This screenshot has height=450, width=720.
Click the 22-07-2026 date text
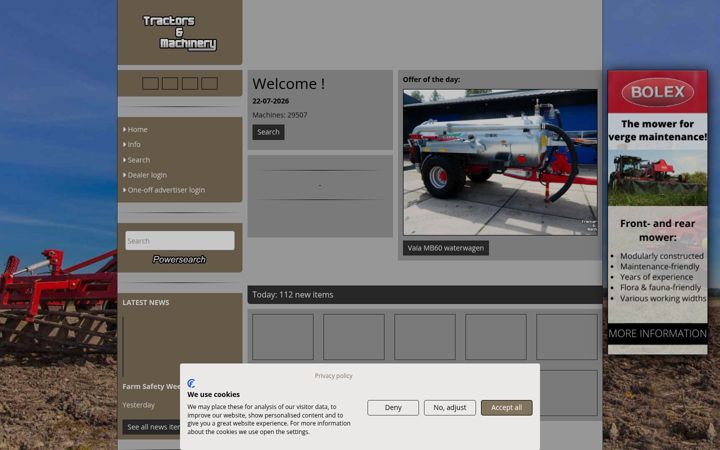click(270, 101)
